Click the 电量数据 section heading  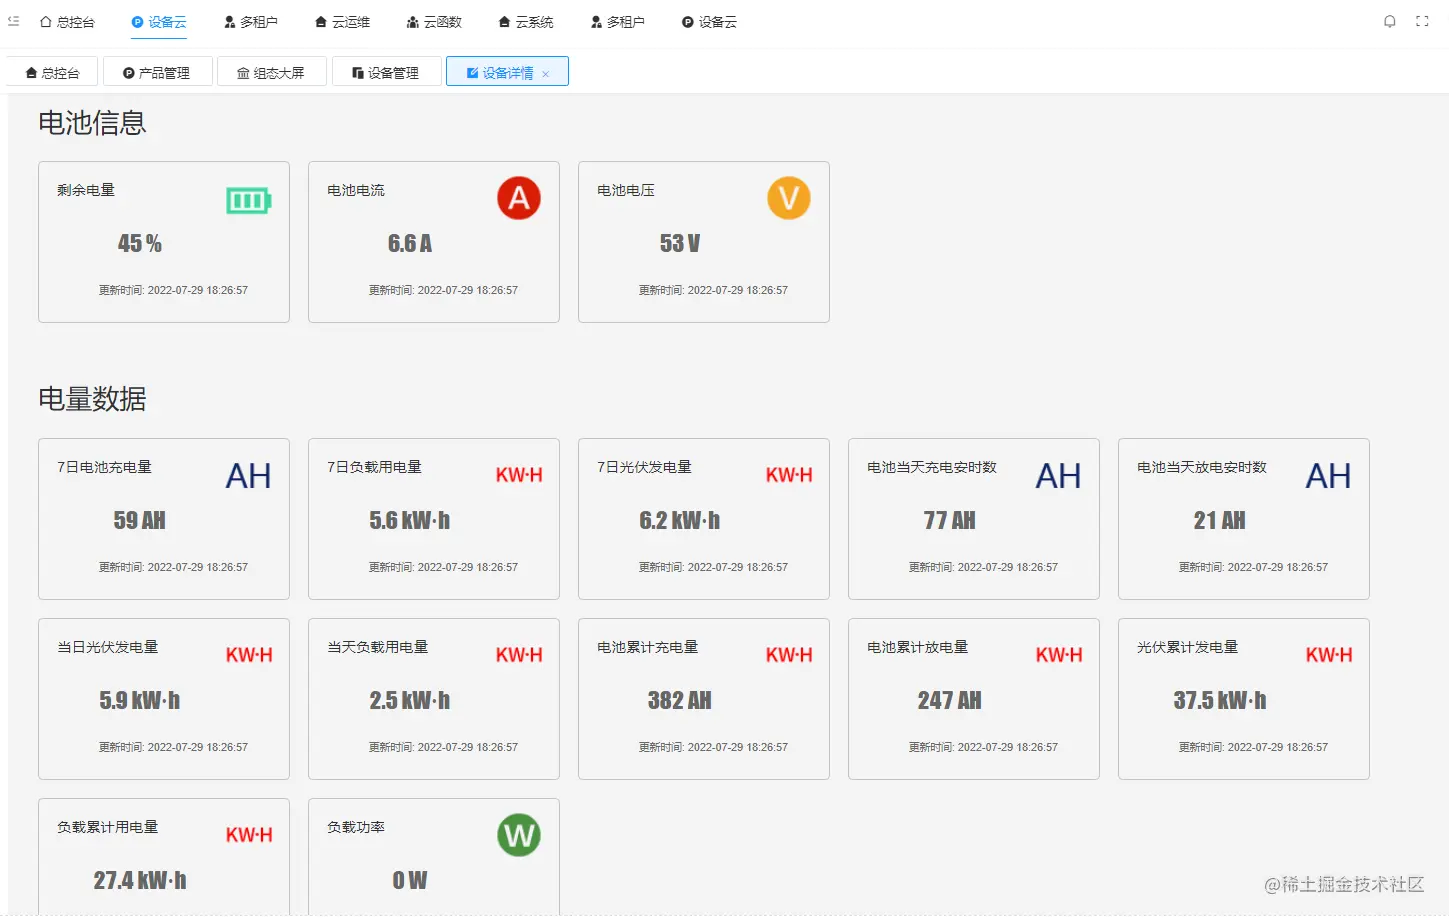click(92, 399)
